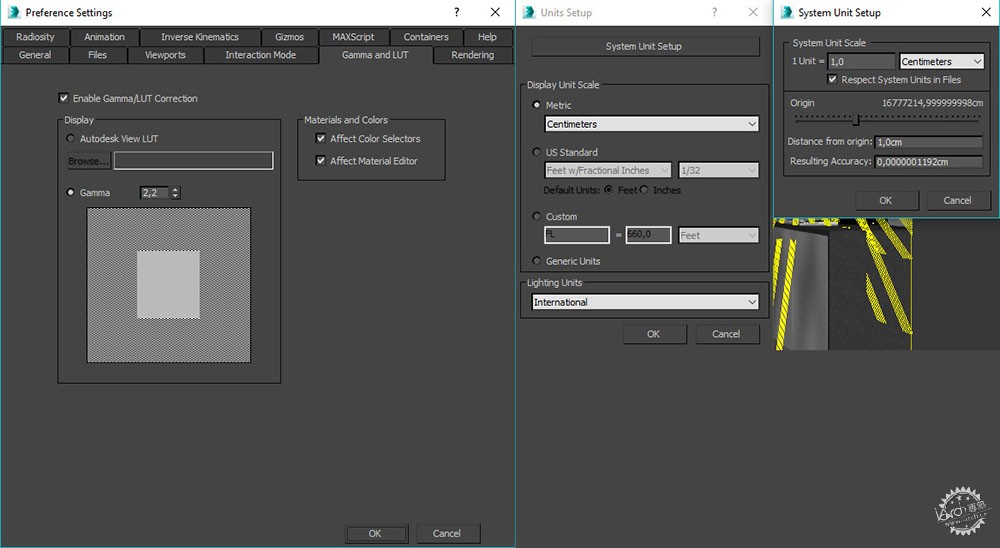Close the Preference Settings window
Screen dimensions: 1000x548
(495, 12)
